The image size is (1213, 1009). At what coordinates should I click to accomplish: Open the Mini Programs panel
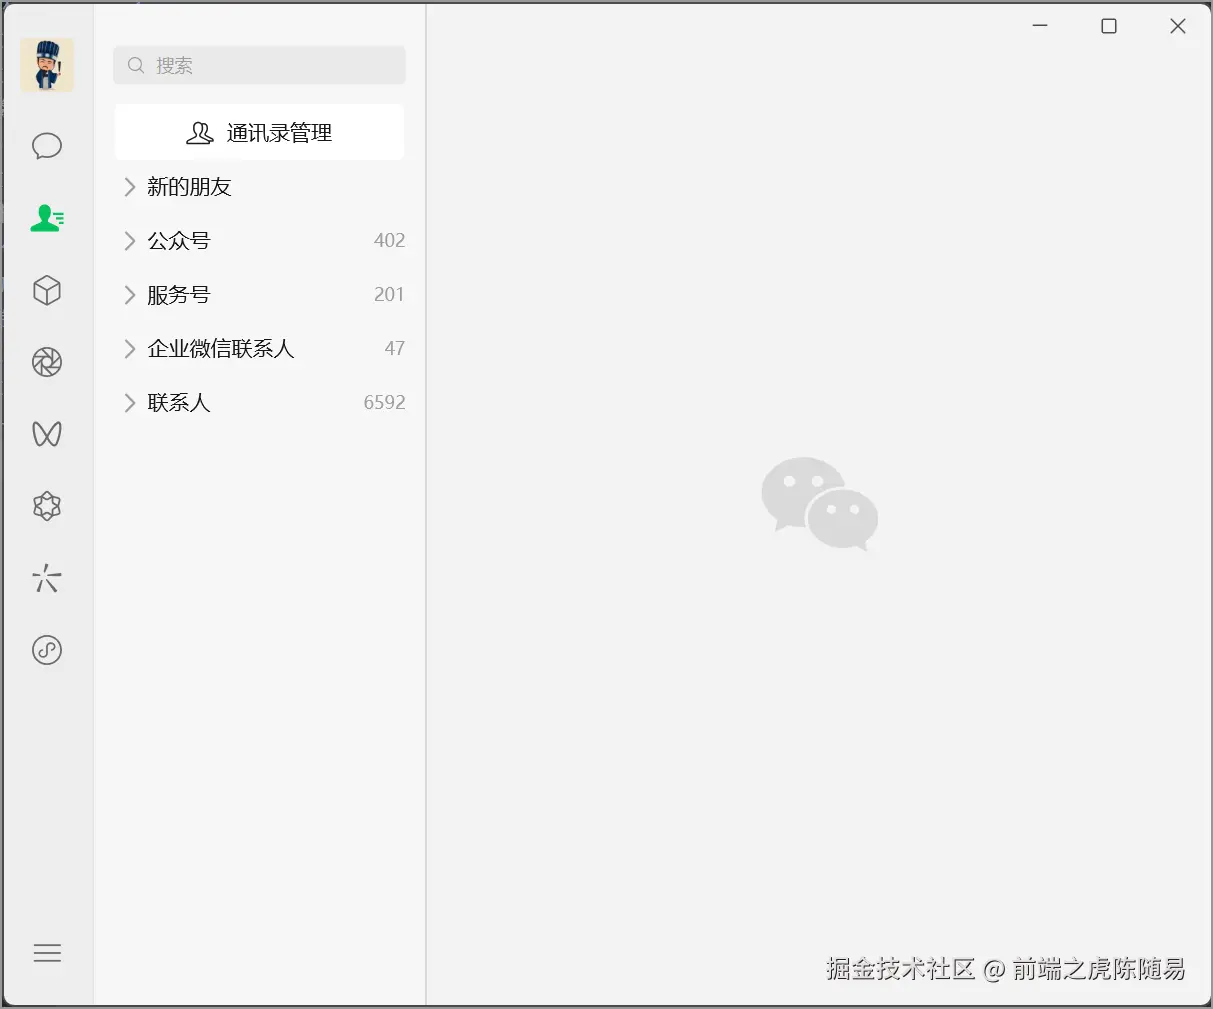(x=46, y=650)
